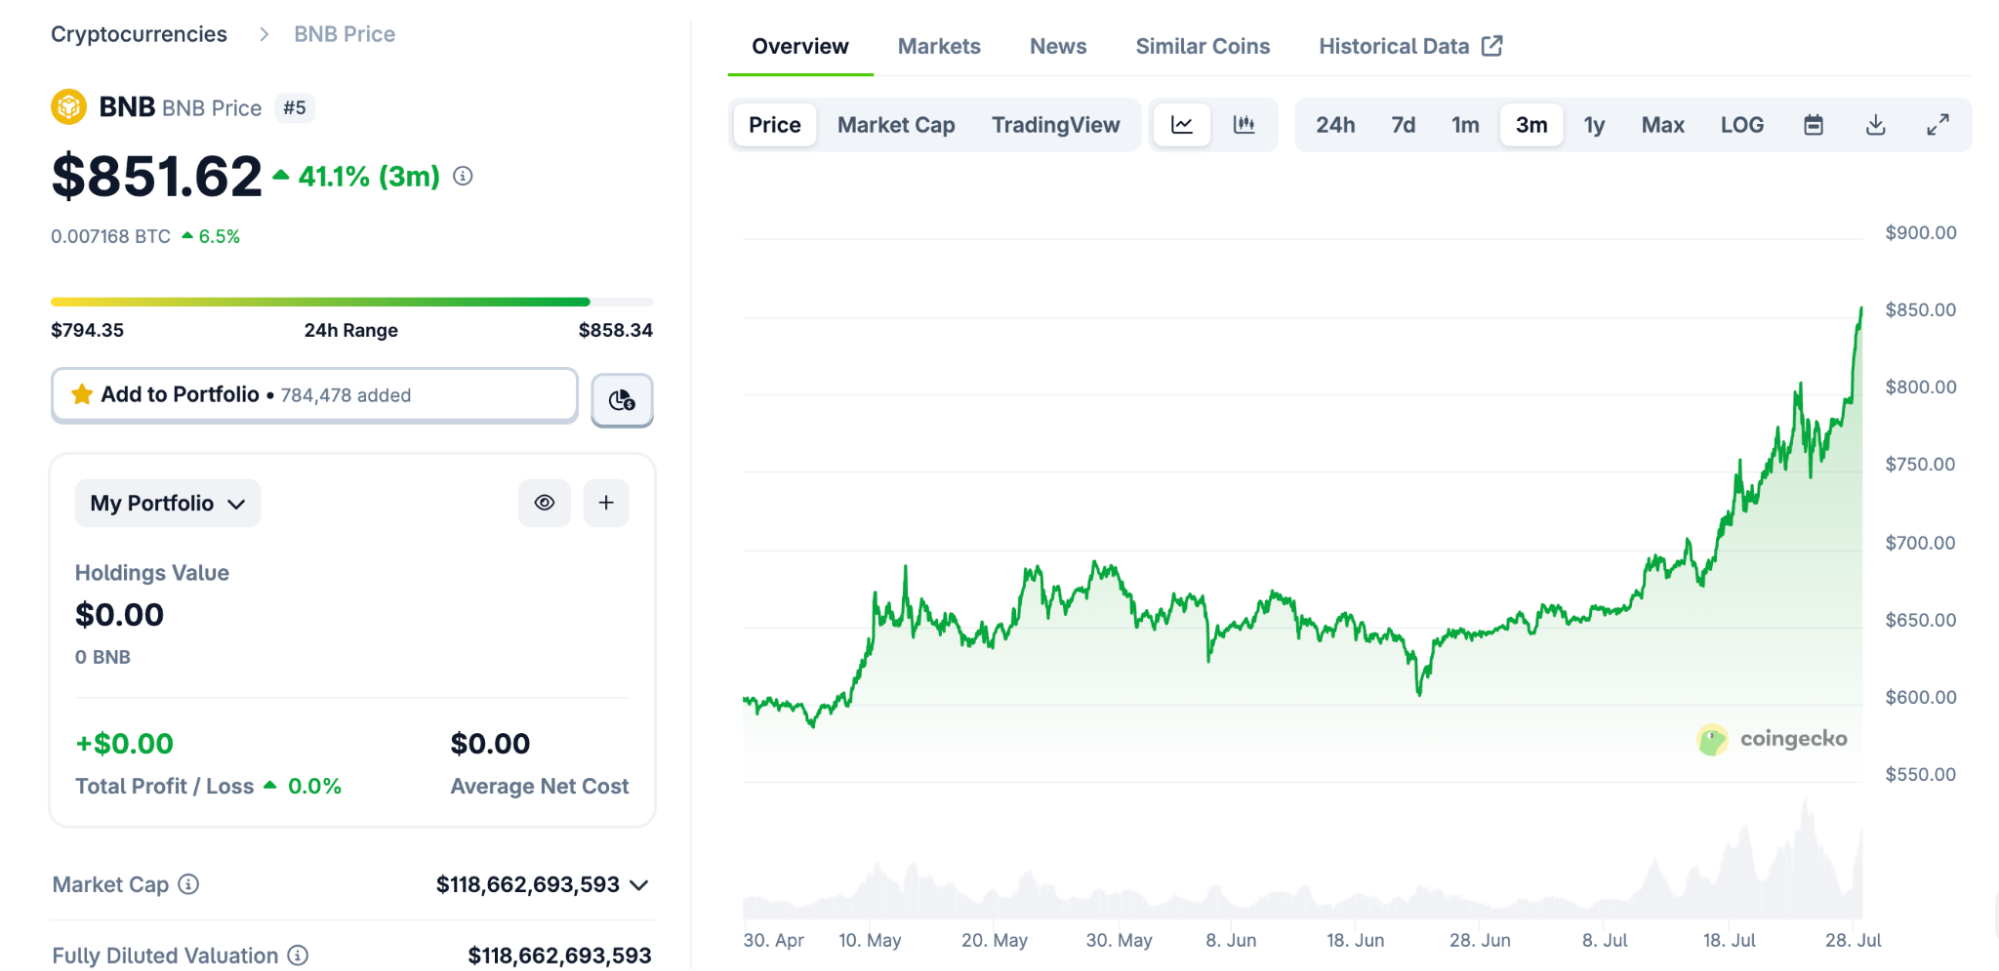This screenshot has height=971, width=1999.
Task: Toggle the eye icon to hide portfolio values
Action: 544,503
